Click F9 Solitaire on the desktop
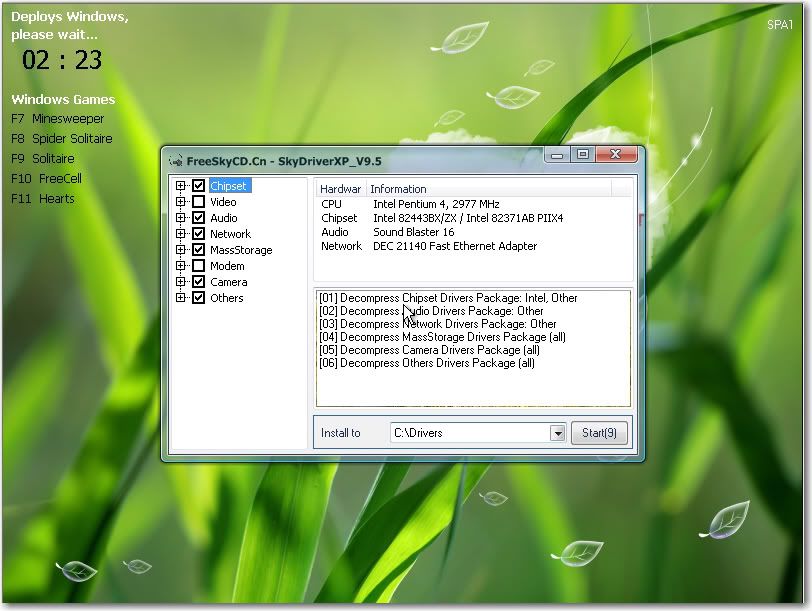This screenshot has width=812, height=611. coord(42,158)
